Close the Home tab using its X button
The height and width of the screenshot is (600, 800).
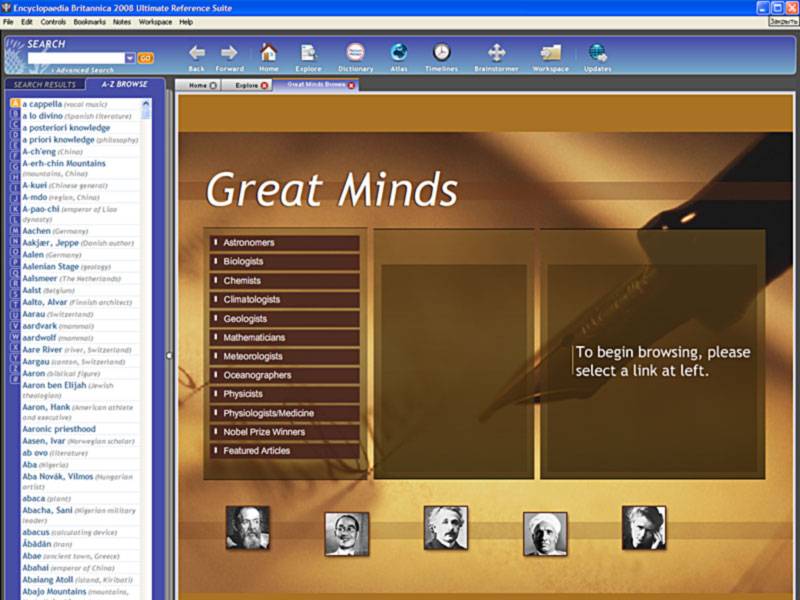213,86
